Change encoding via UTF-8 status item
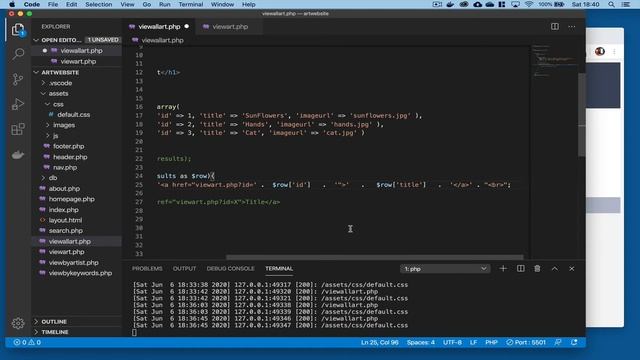The height and width of the screenshot is (360, 640). pos(452,342)
